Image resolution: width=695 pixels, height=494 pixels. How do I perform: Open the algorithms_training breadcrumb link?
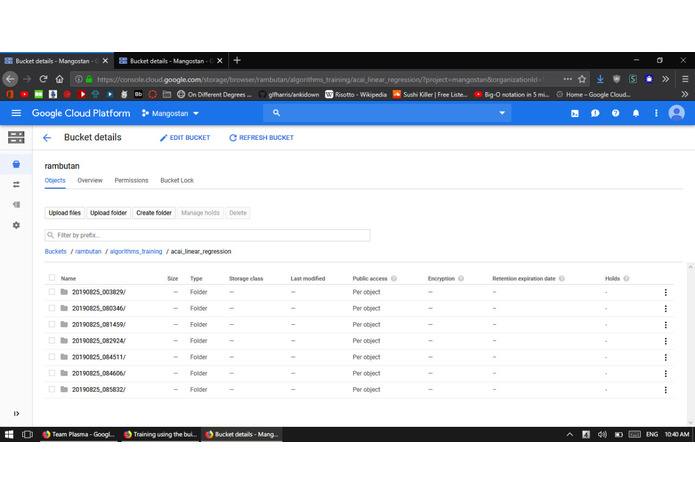click(136, 252)
